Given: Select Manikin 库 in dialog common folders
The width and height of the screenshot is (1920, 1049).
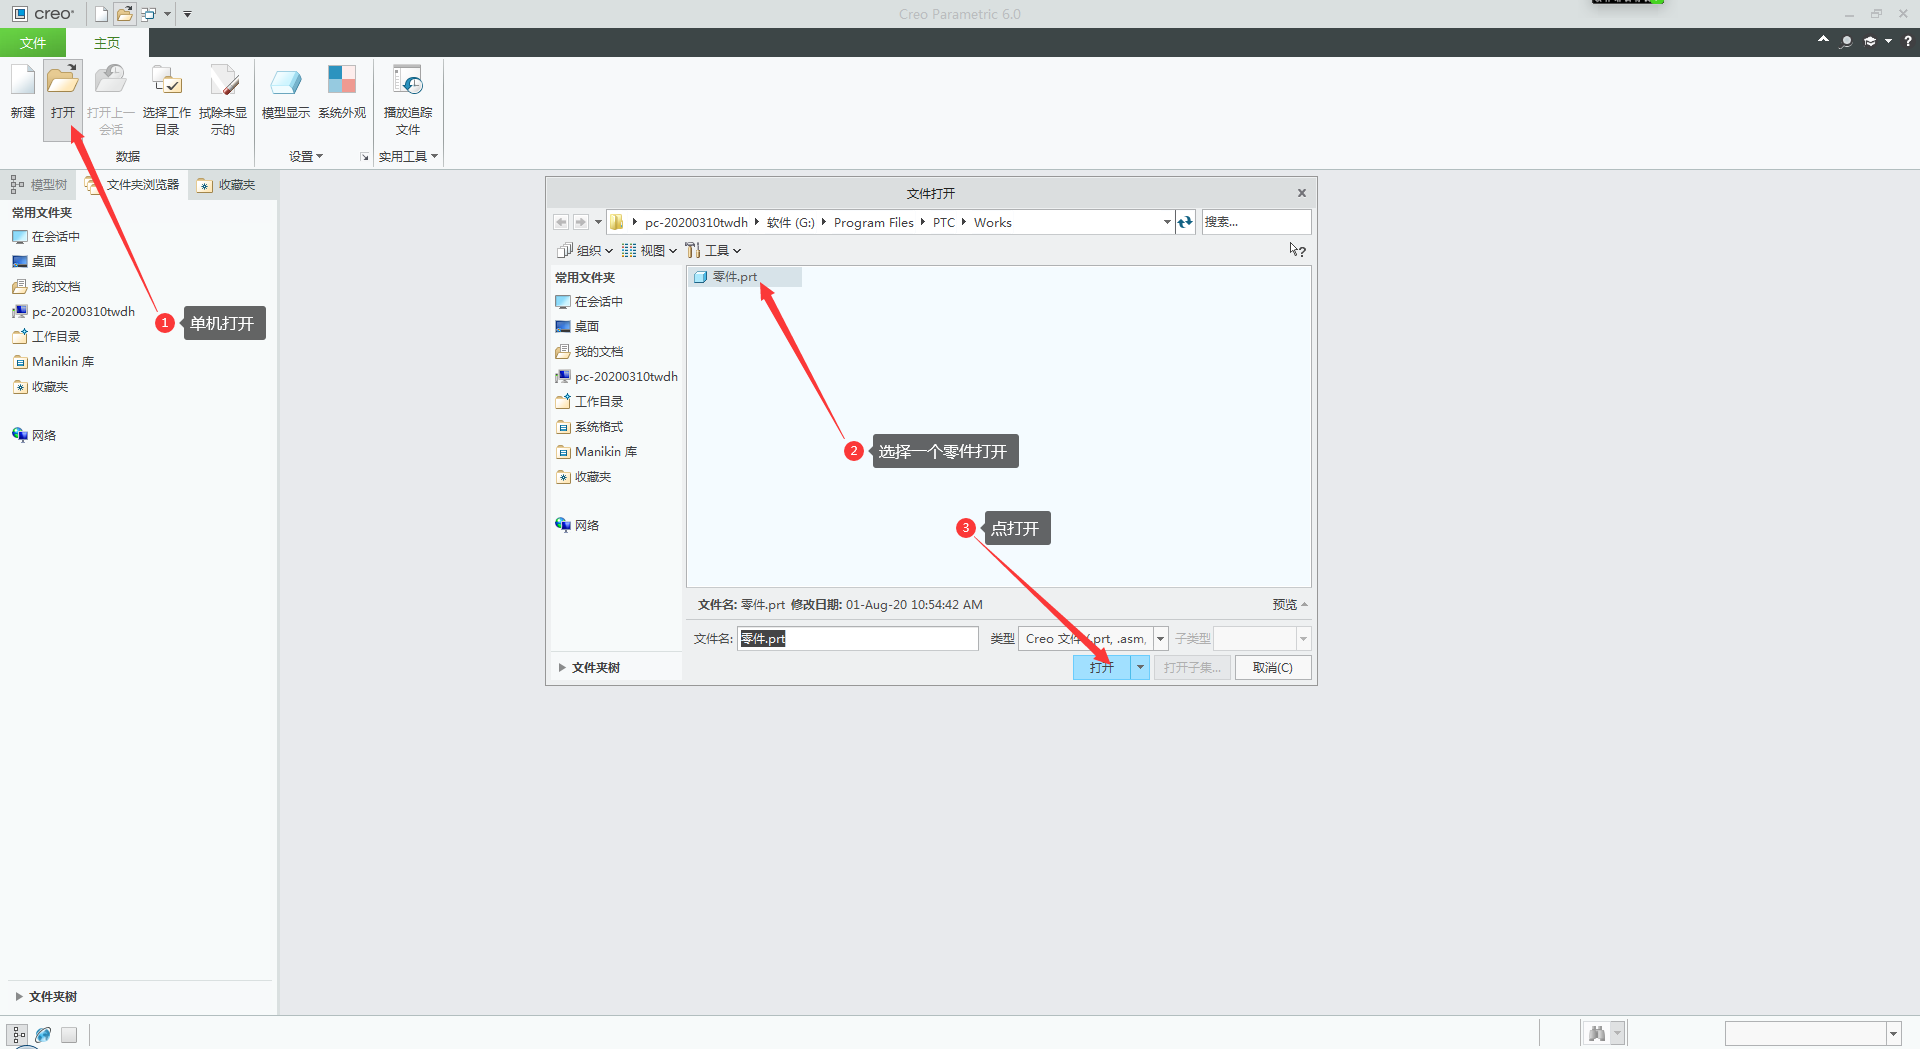Looking at the screenshot, I should click(596, 452).
